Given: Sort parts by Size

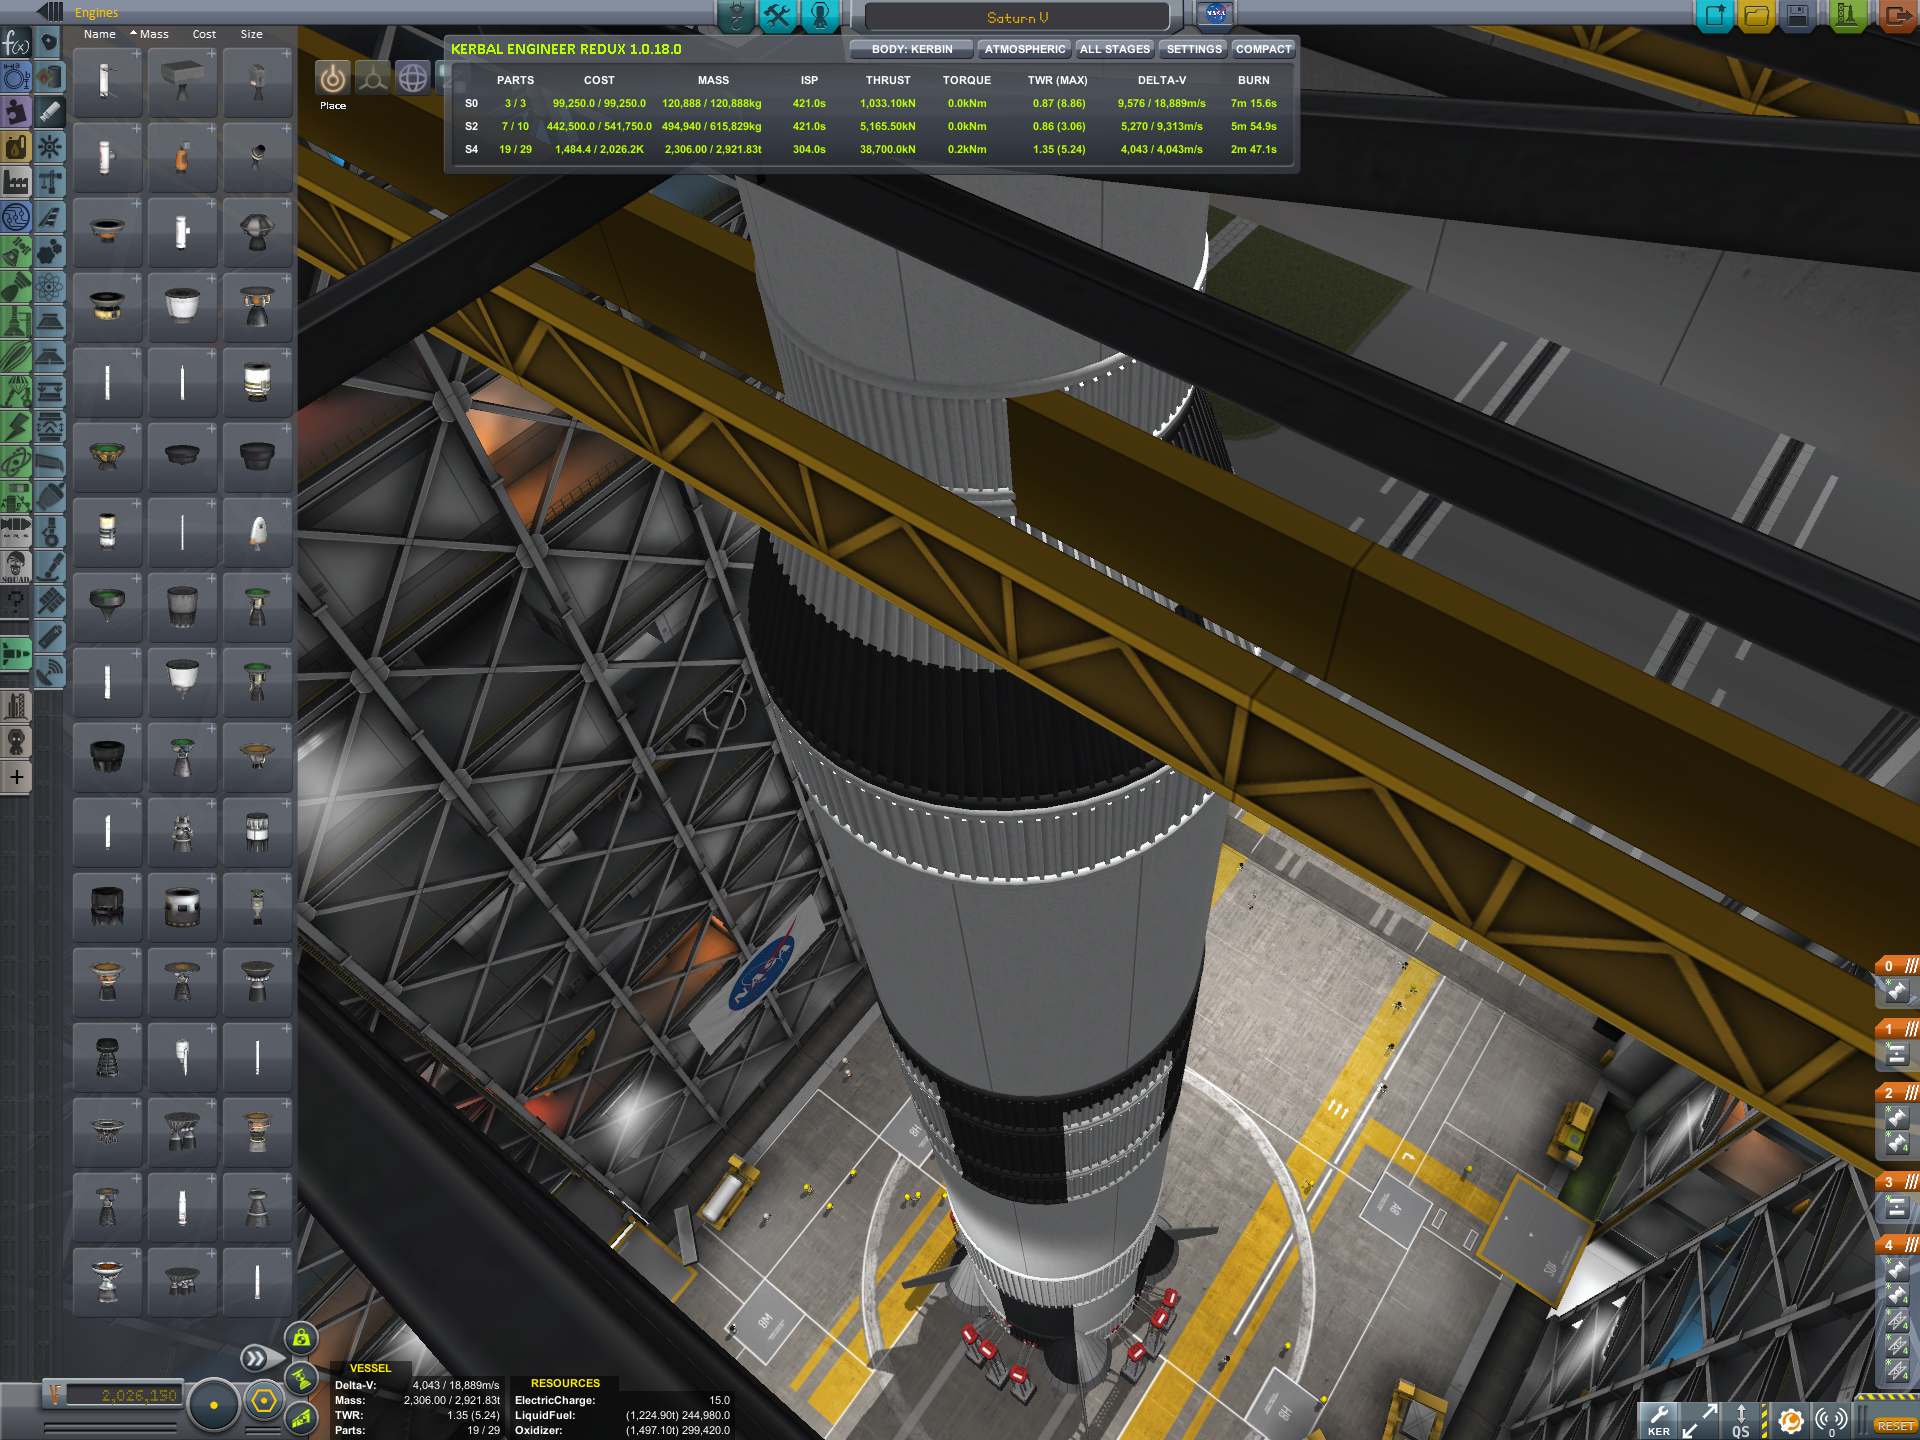Looking at the screenshot, I should click(x=251, y=34).
